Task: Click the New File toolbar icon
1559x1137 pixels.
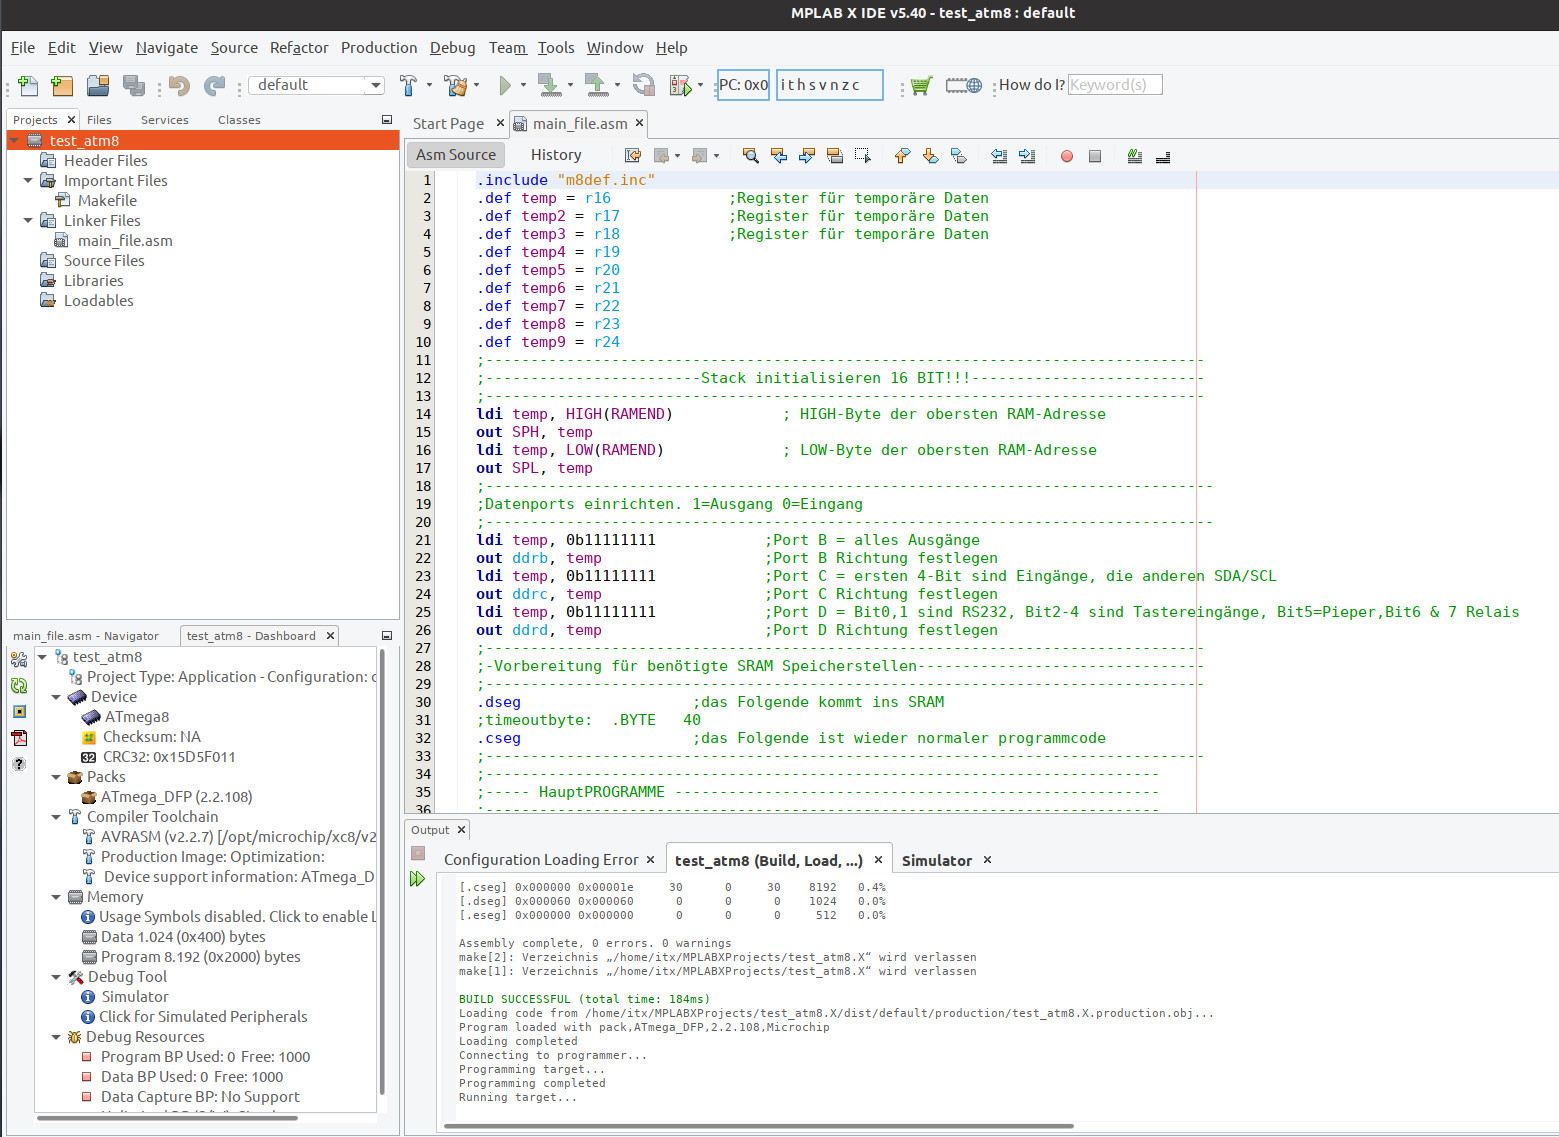Action: tap(28, 86)
